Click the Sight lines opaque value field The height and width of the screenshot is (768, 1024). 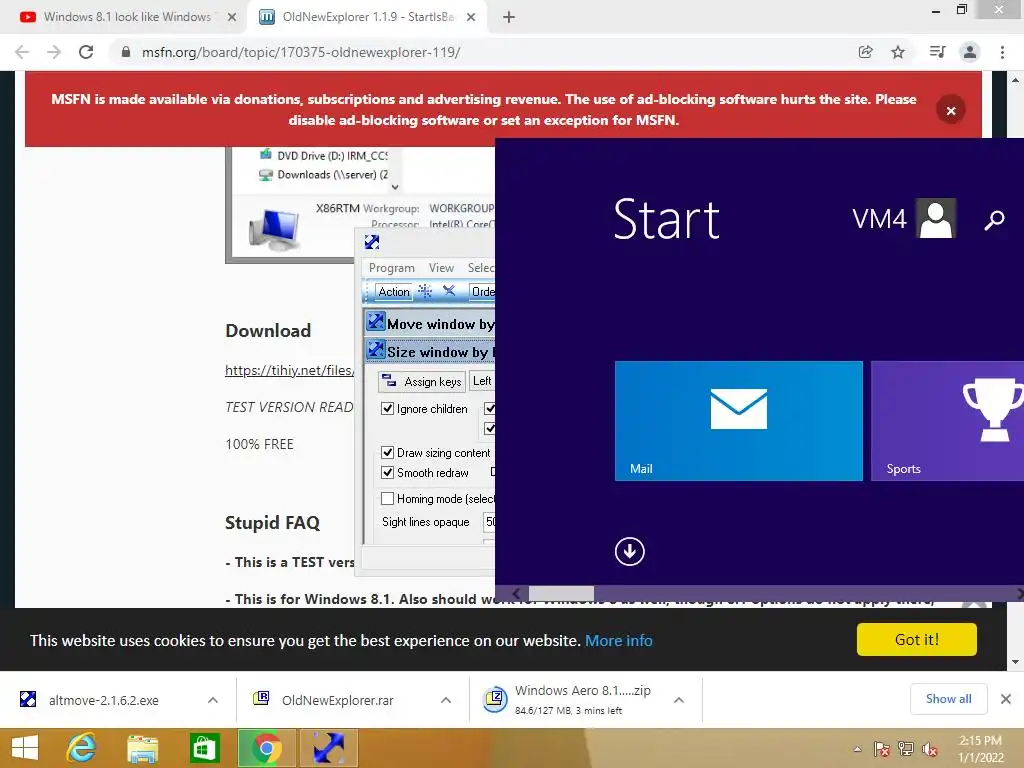click(x=489, y=522)
